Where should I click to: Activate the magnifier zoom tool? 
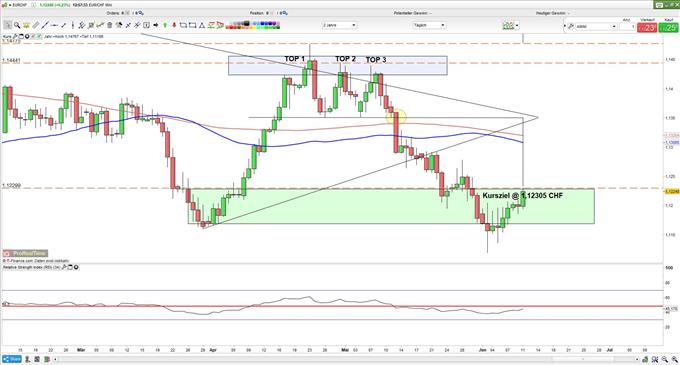17,25
